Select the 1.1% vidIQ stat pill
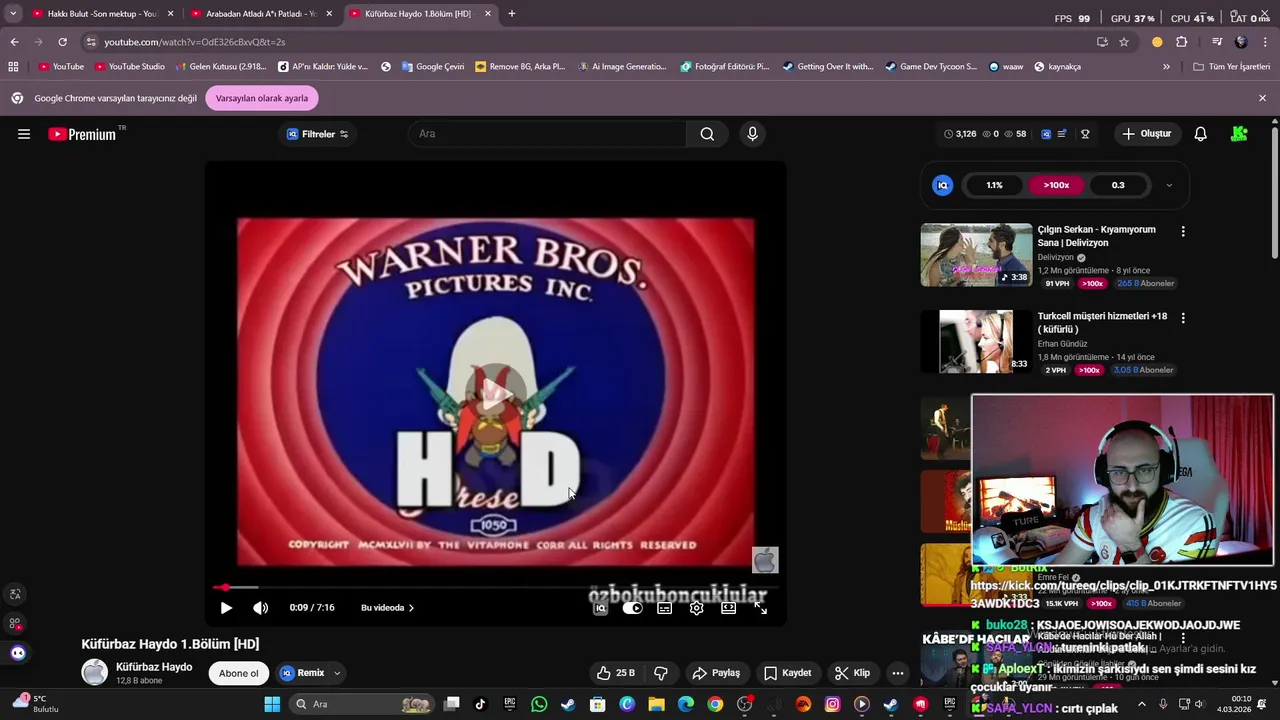1280x720 pixels. (994, 185)
